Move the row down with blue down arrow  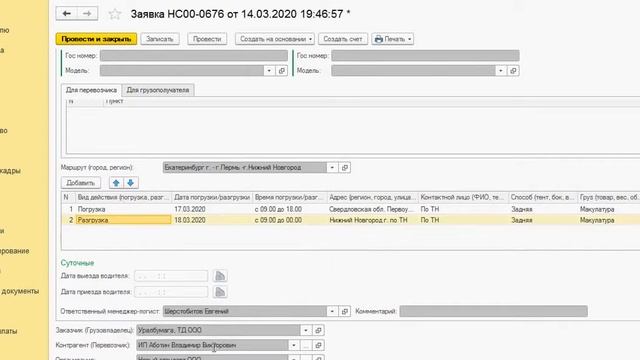point(131,183)
